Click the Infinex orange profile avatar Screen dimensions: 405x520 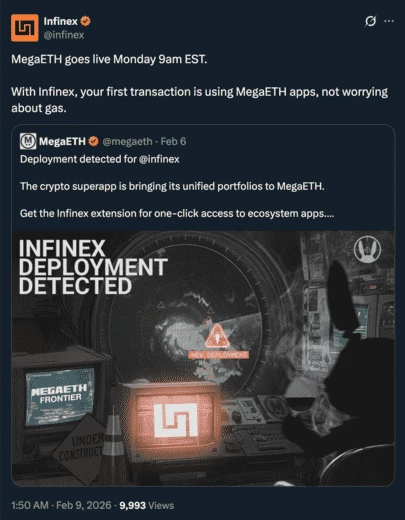25,28
